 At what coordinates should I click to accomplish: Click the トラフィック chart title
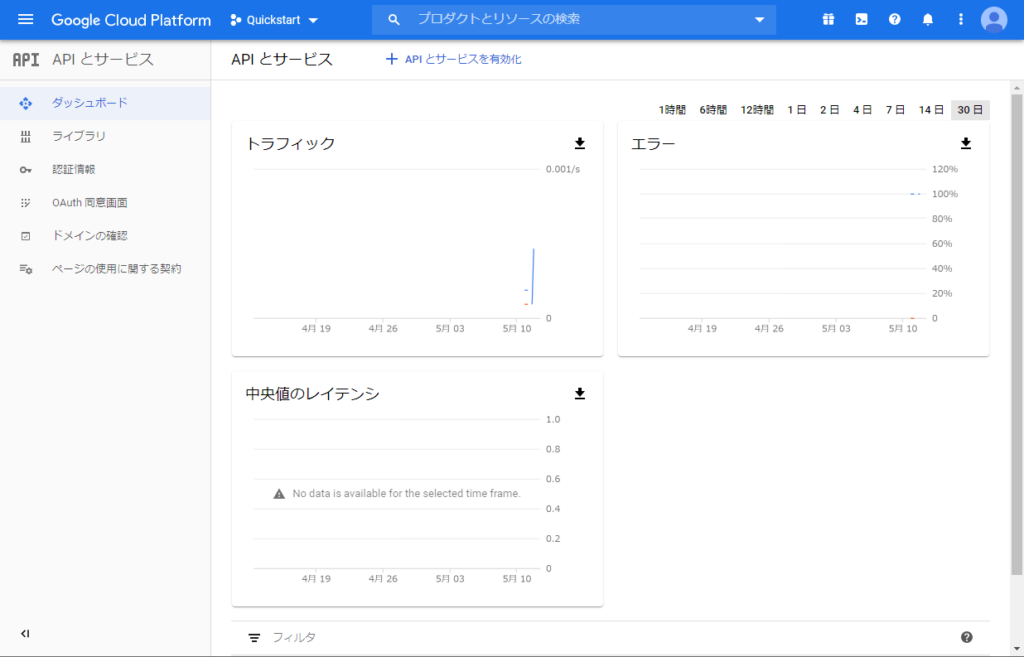(x=290, y=144)
